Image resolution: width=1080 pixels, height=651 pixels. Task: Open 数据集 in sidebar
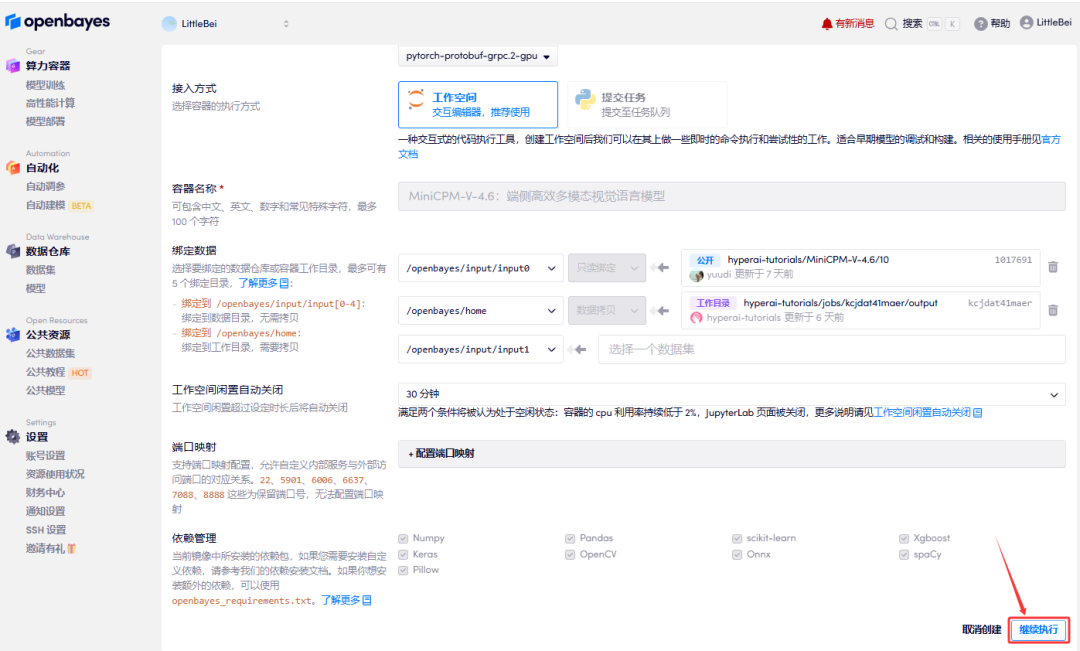coord(41,270)
